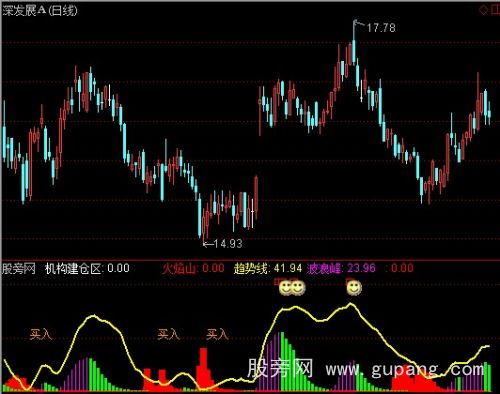Image resolution: width=500 pixels, height=394 pixels.
Task: Click the leftmost 买入 buy signal label
Action: point(41,334)
